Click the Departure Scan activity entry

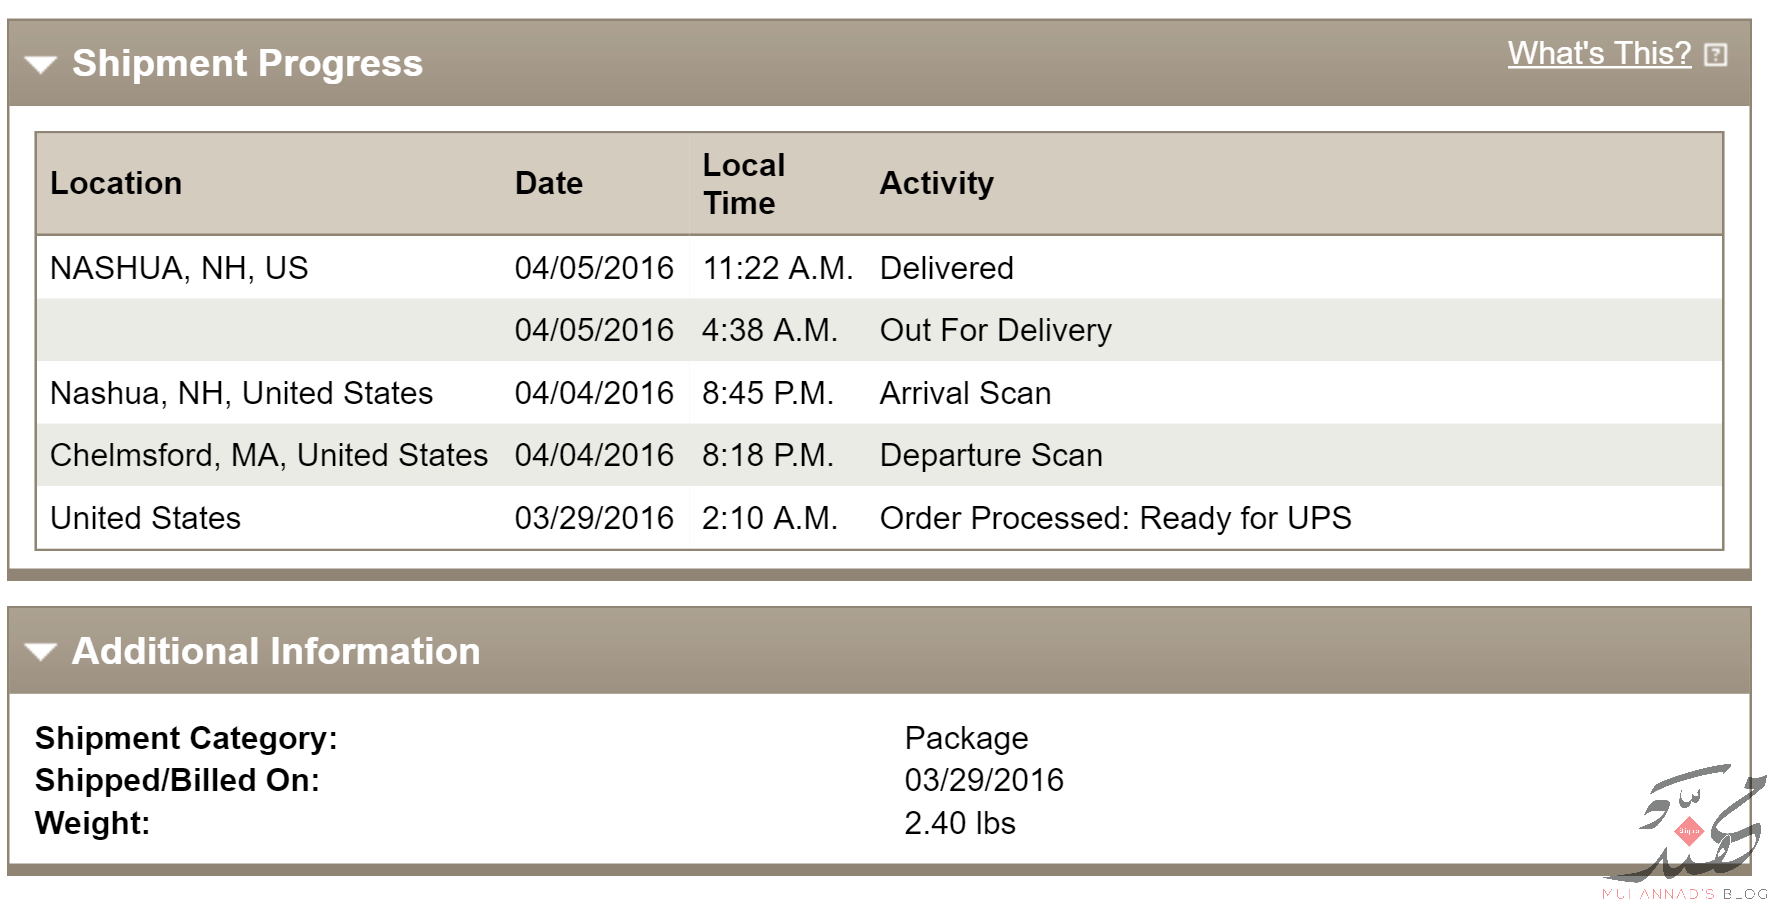[991, 455]
